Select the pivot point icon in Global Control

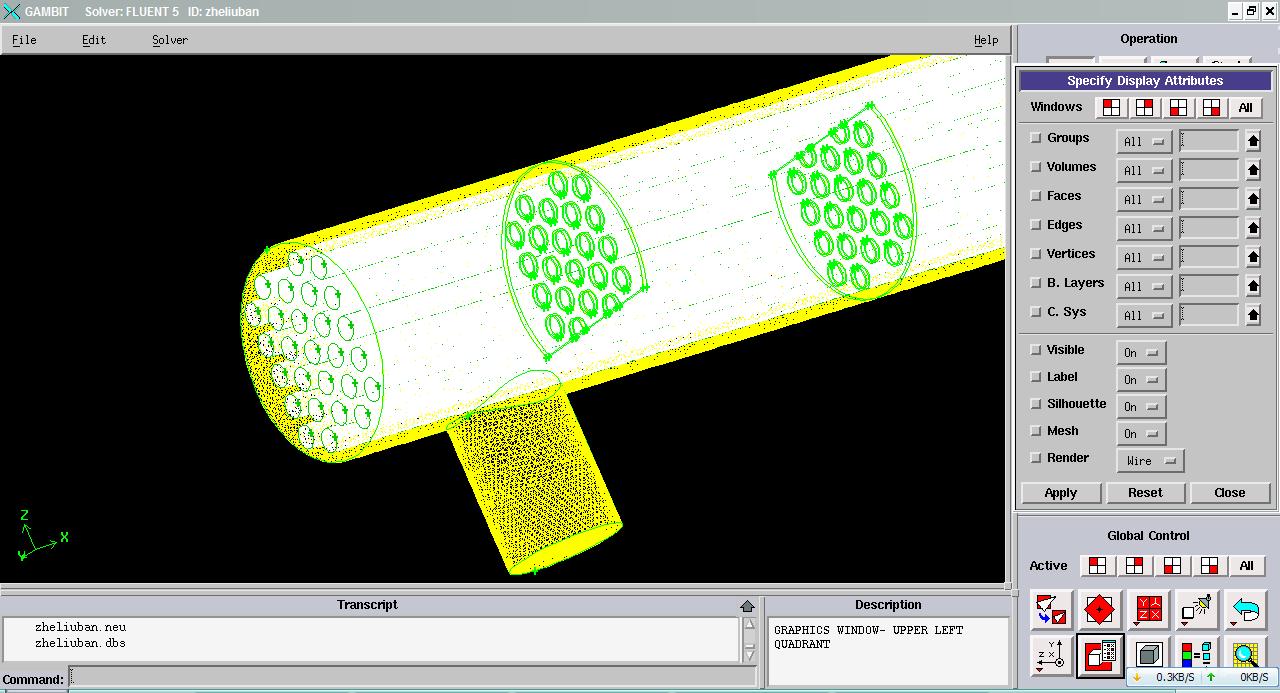pos(1099,608)
